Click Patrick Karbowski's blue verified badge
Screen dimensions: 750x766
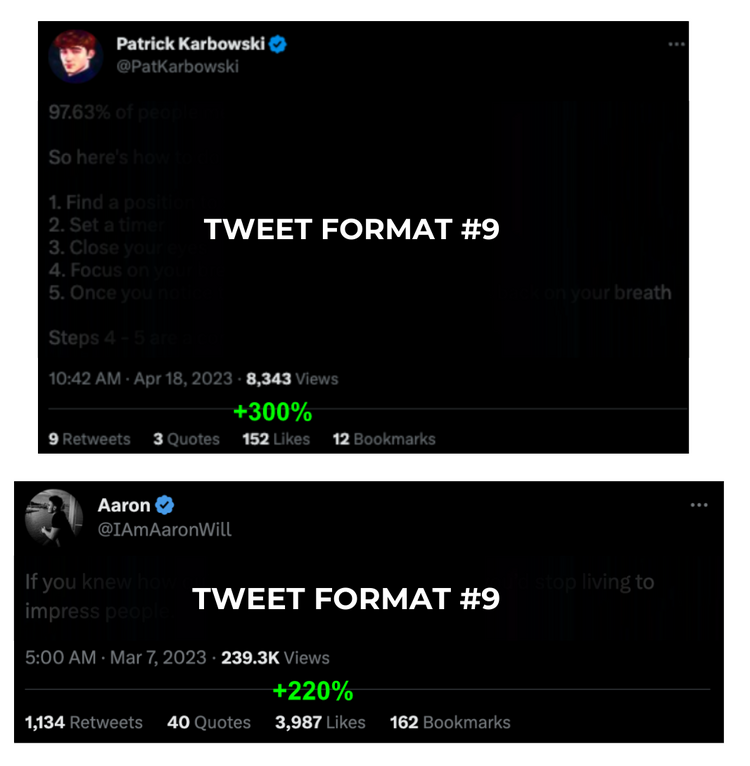(x=278, y=44)
